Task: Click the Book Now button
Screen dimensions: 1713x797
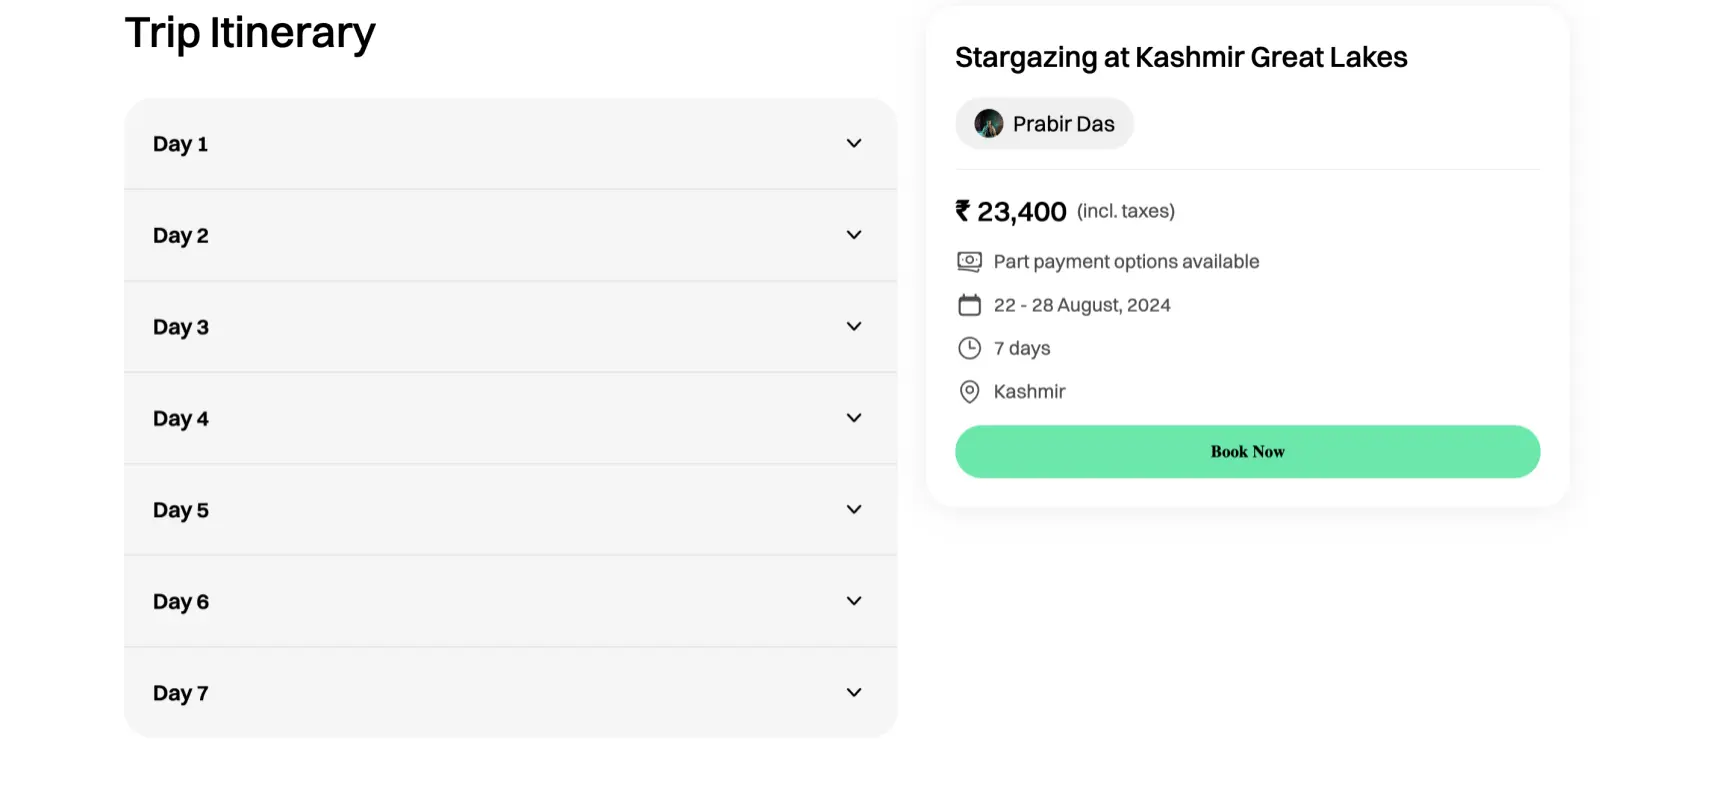Action: pyautogui.click(x=1247, y=451)
